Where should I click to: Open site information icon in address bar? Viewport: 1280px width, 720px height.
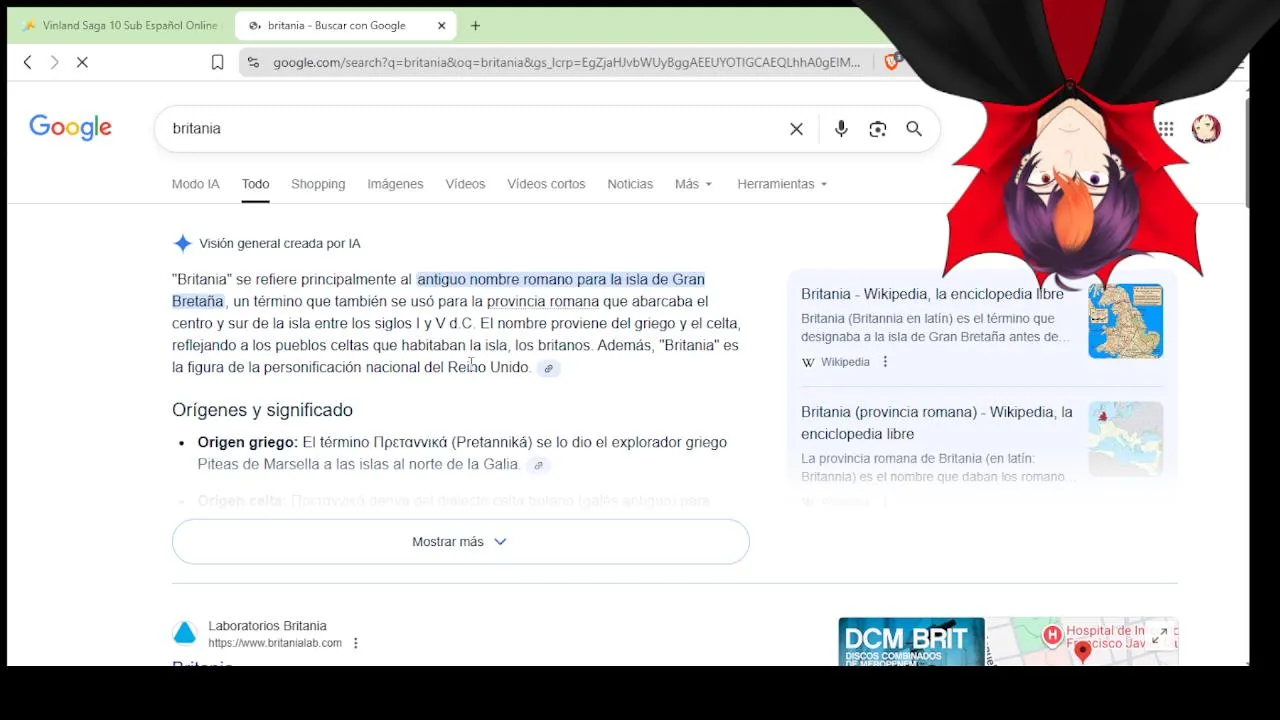253,62
